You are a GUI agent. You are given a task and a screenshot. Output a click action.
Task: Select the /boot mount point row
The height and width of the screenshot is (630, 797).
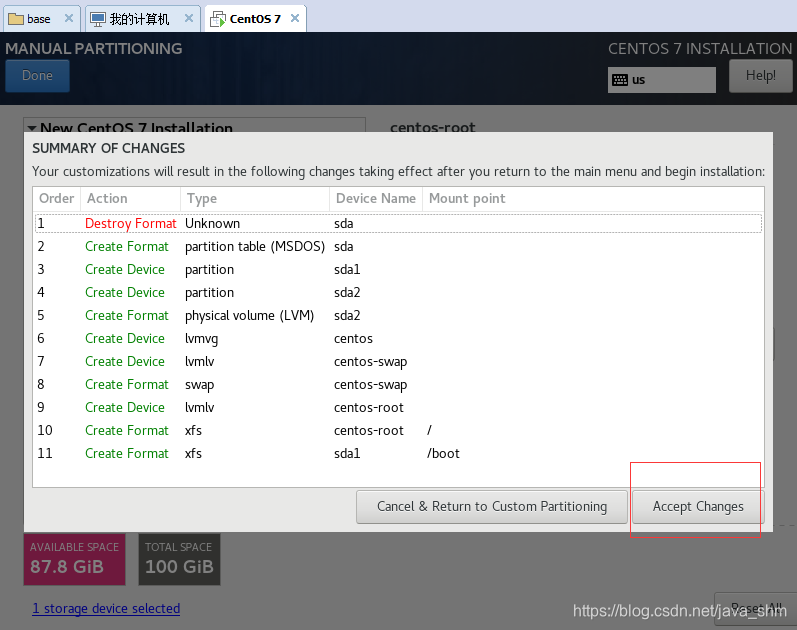[x=398, y=454]
